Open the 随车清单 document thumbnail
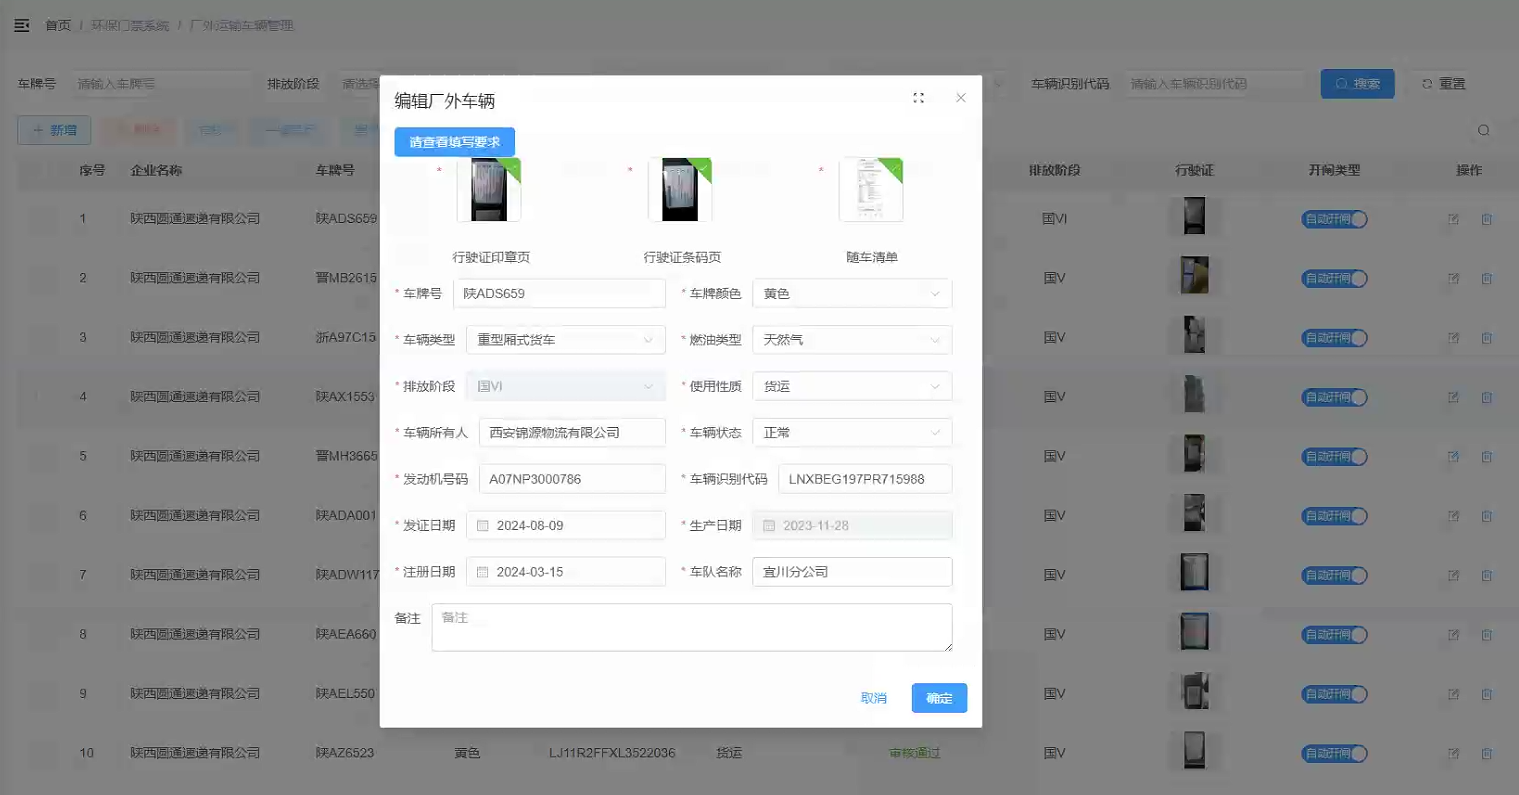The image size is (1519, 795). point(871,190)
